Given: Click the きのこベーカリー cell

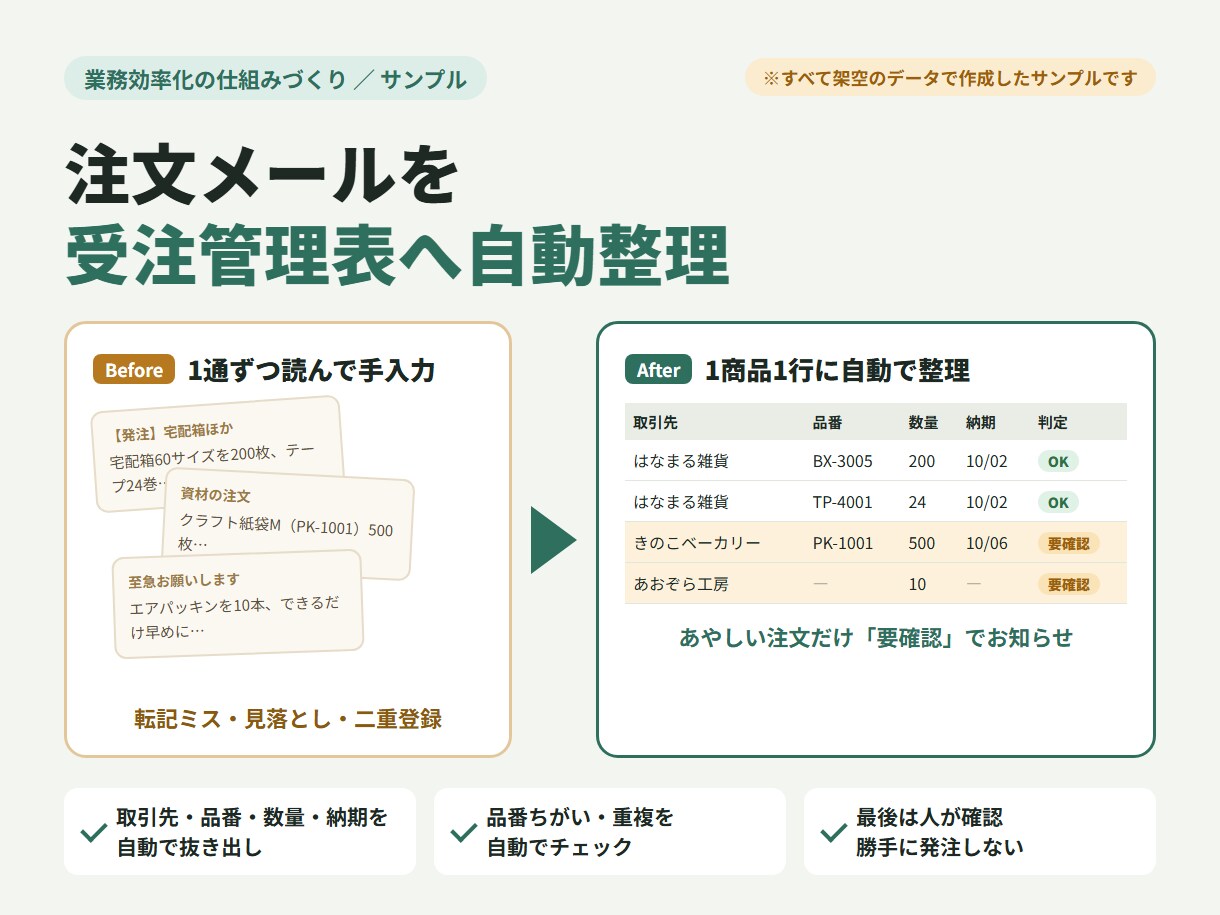Looking at the screenshot, I should click(x=697, y=543).
